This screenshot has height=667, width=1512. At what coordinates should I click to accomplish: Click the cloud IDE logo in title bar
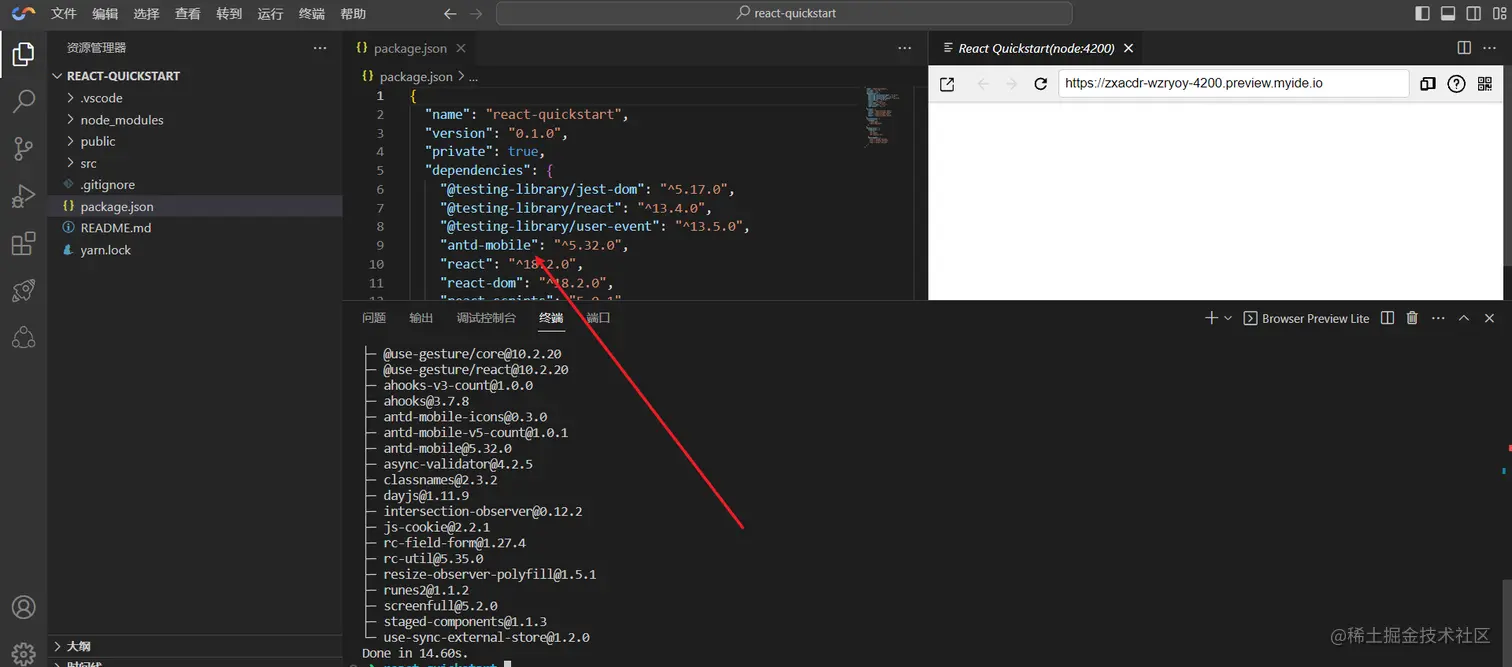(24, 14)
